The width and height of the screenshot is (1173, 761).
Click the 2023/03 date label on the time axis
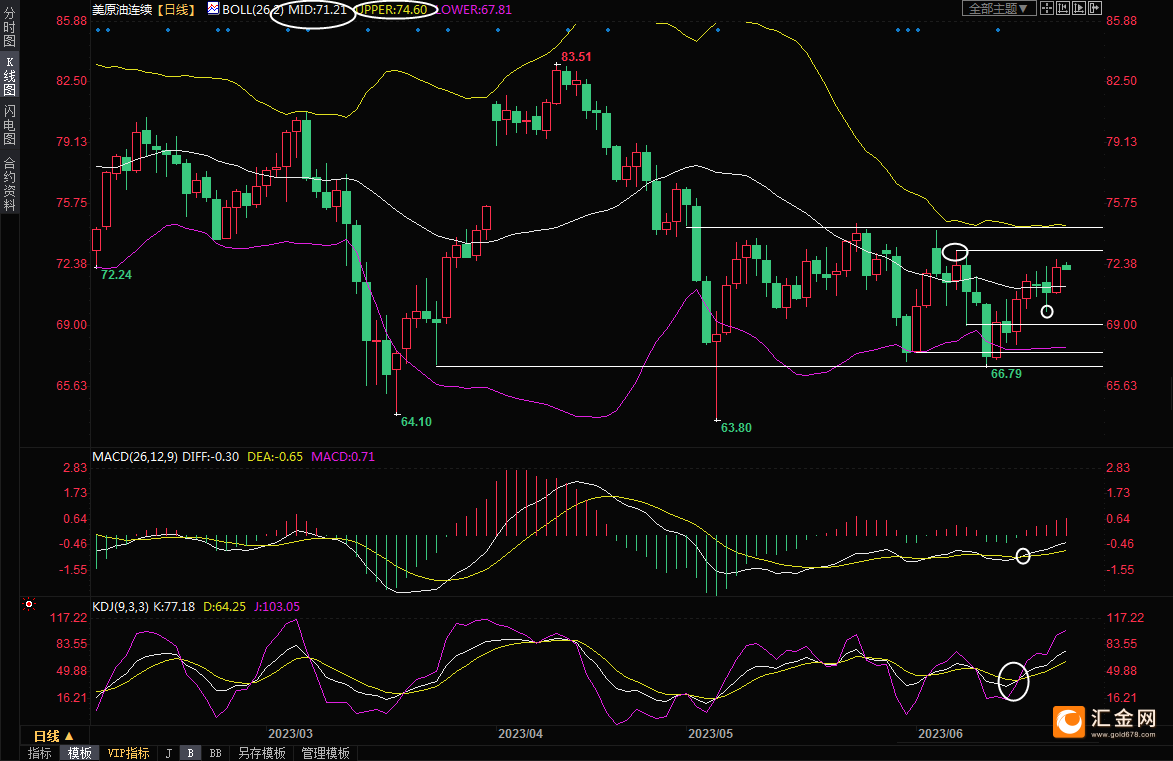(x=290, y=733)
